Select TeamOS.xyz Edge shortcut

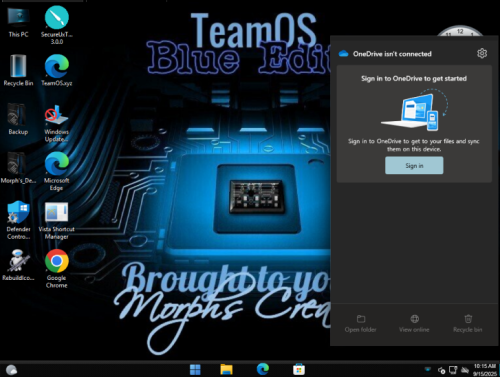(57, 70)
